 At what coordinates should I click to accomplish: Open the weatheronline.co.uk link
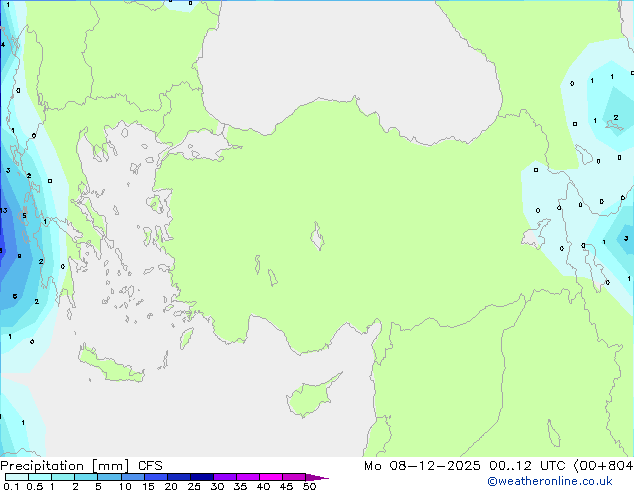click(550, 481)
